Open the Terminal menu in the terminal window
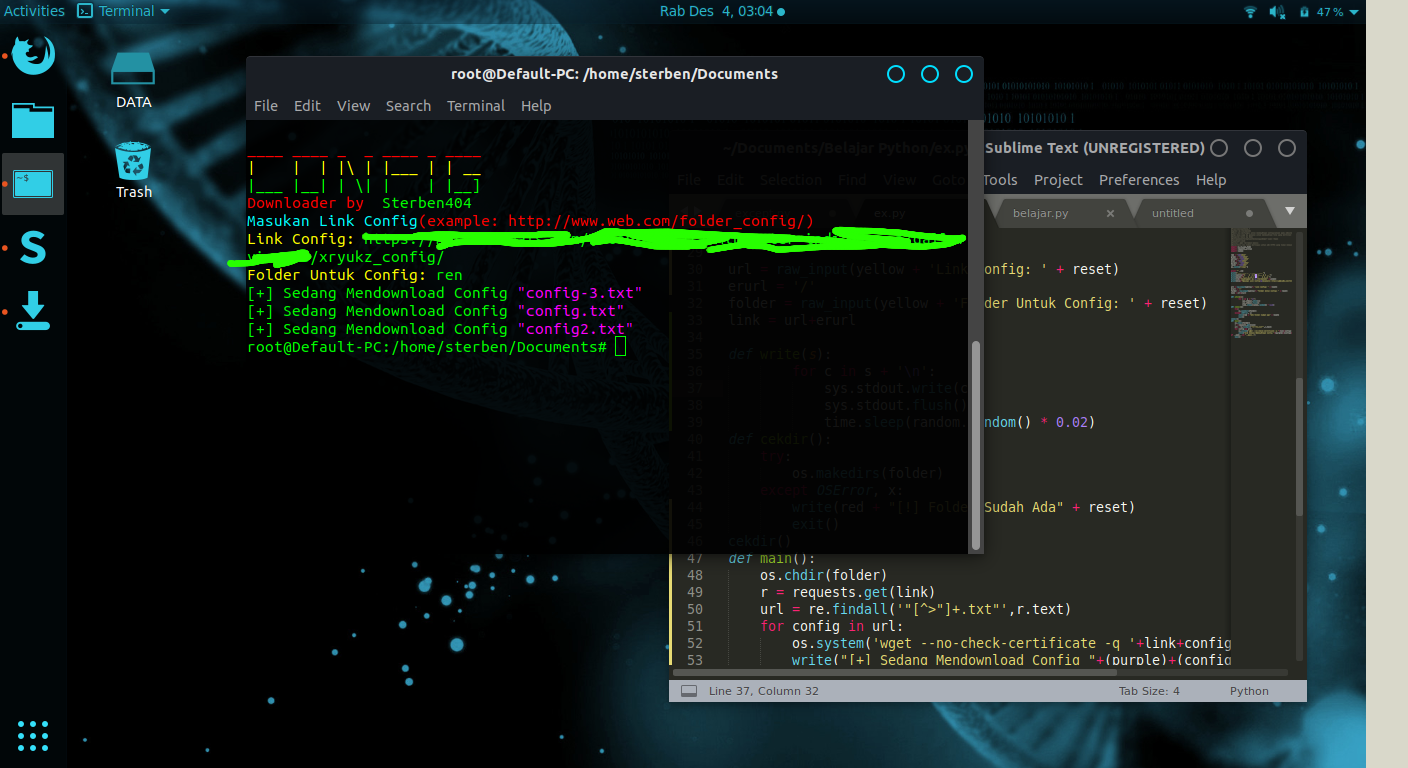The width and height of the screenshot is (1408, 768). click(476, 106)
